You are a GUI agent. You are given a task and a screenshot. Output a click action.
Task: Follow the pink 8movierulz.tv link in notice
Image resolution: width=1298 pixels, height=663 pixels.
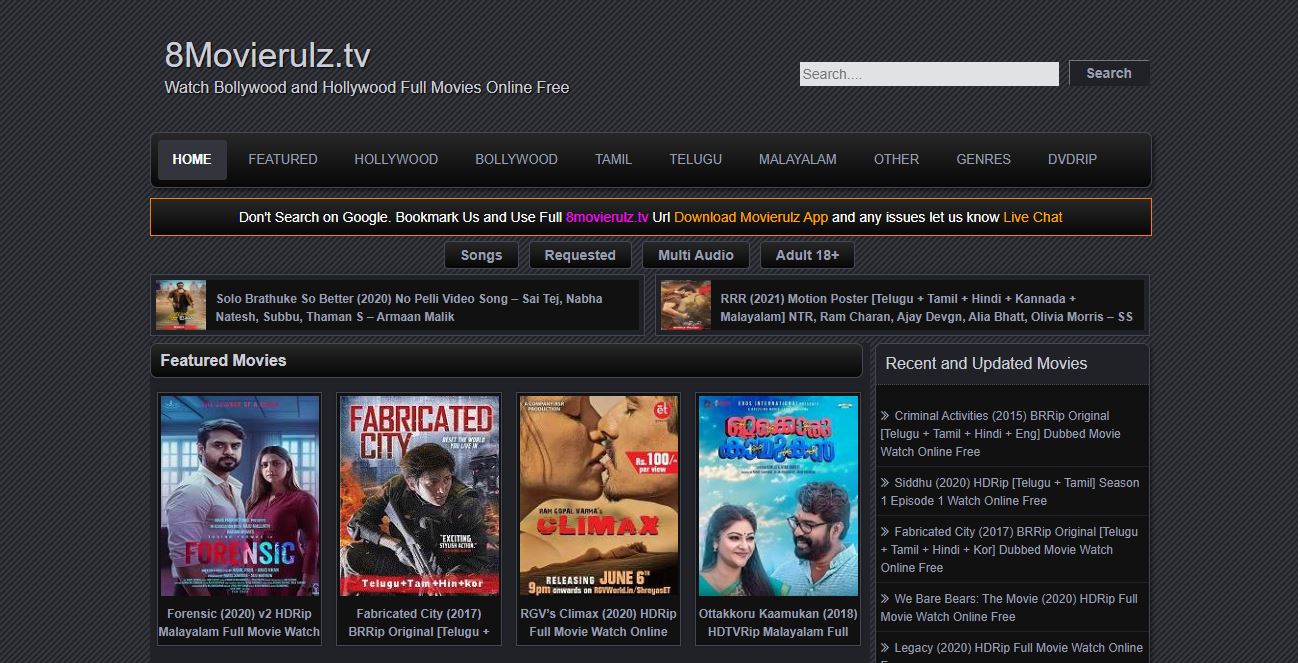point(607,217)
